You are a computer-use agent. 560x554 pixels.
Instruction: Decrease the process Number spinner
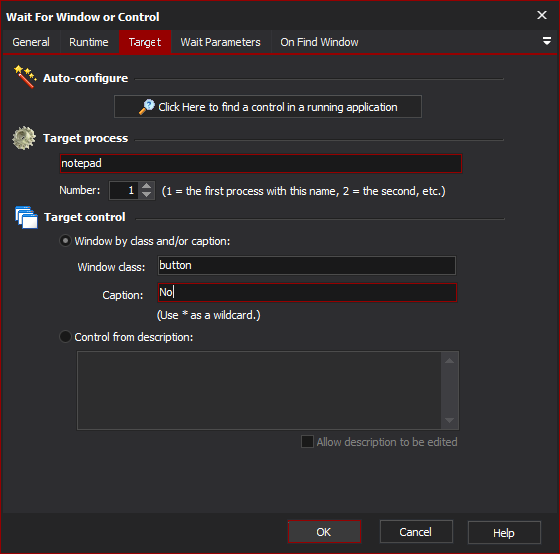[146, 195]
